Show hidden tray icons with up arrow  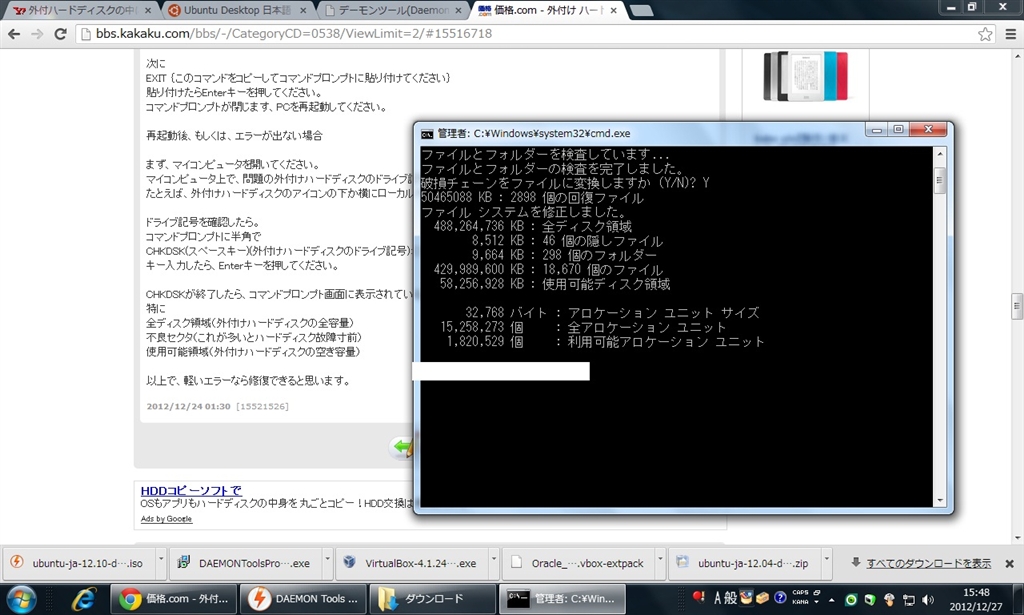831,599
